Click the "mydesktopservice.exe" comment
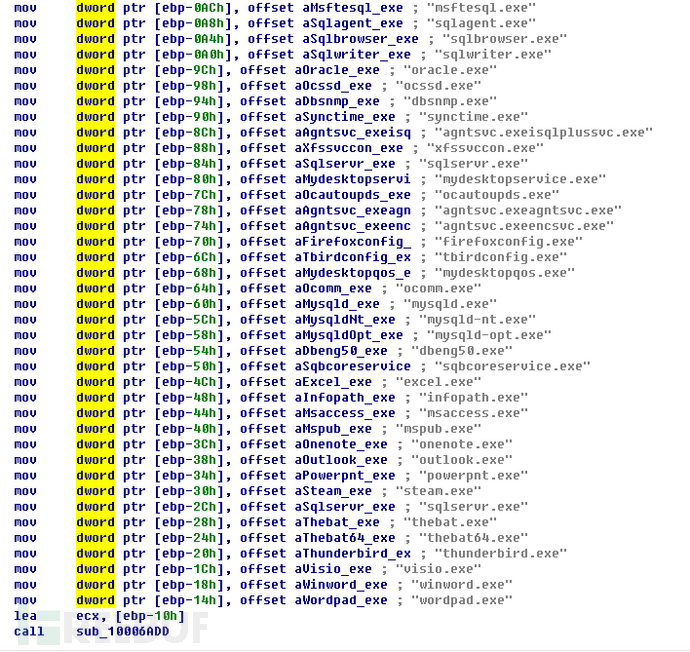Screen dimensions: 690x652 pyautogui.click(x=520, y=179)
